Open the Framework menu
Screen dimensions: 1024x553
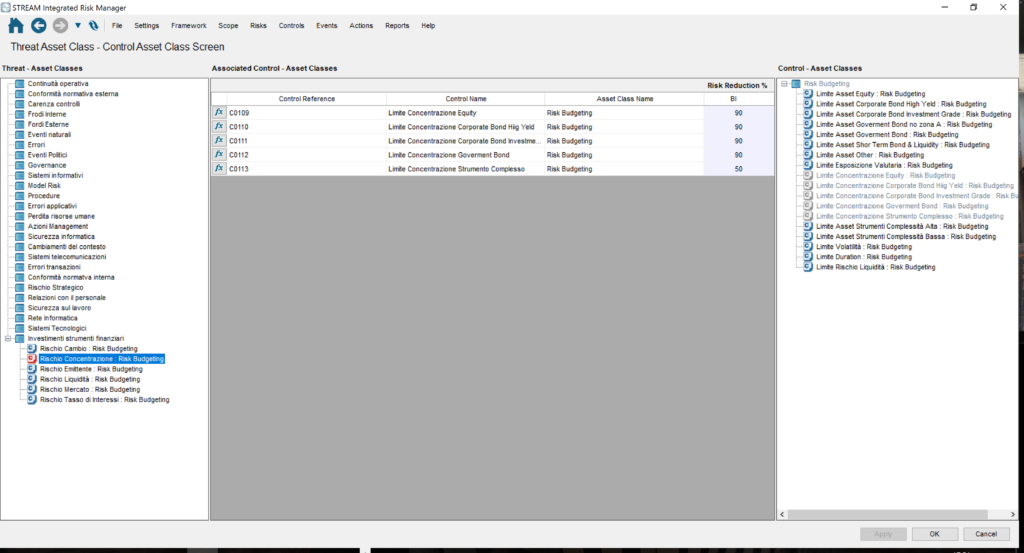189,25
